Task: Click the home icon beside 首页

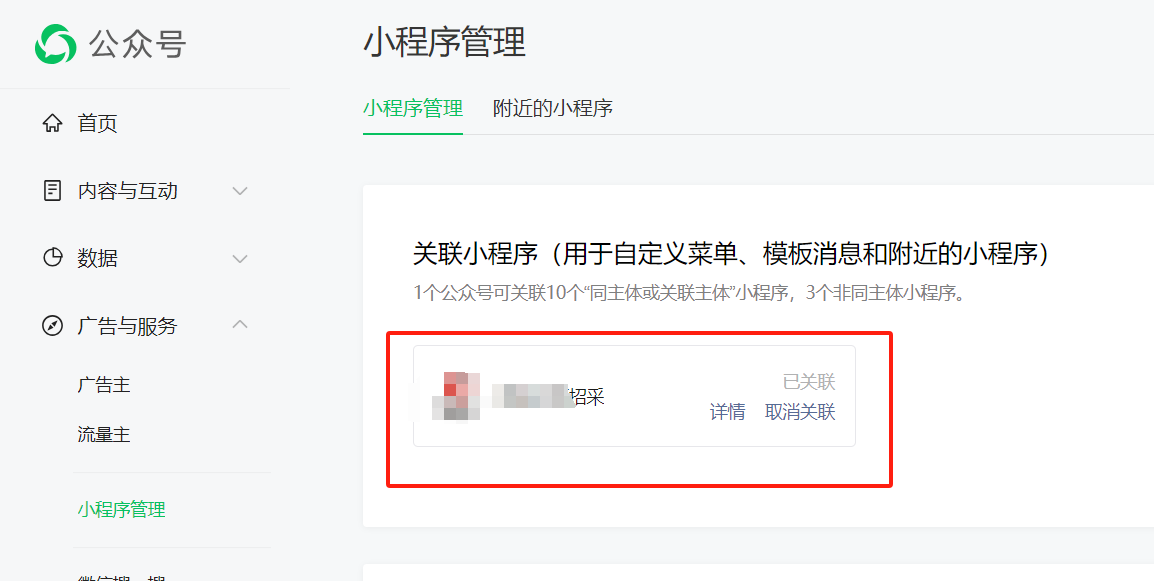Action: tap(52, 123)
